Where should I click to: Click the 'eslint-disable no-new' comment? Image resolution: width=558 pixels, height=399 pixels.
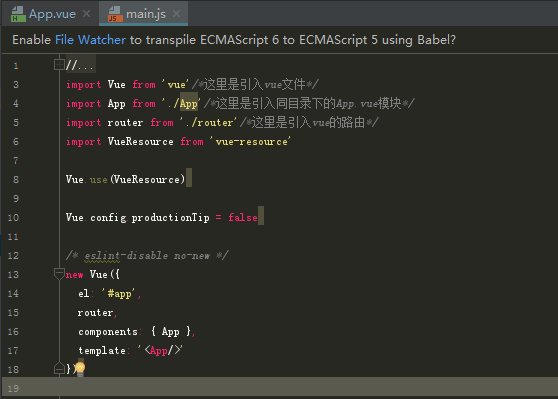pos(147,256)
